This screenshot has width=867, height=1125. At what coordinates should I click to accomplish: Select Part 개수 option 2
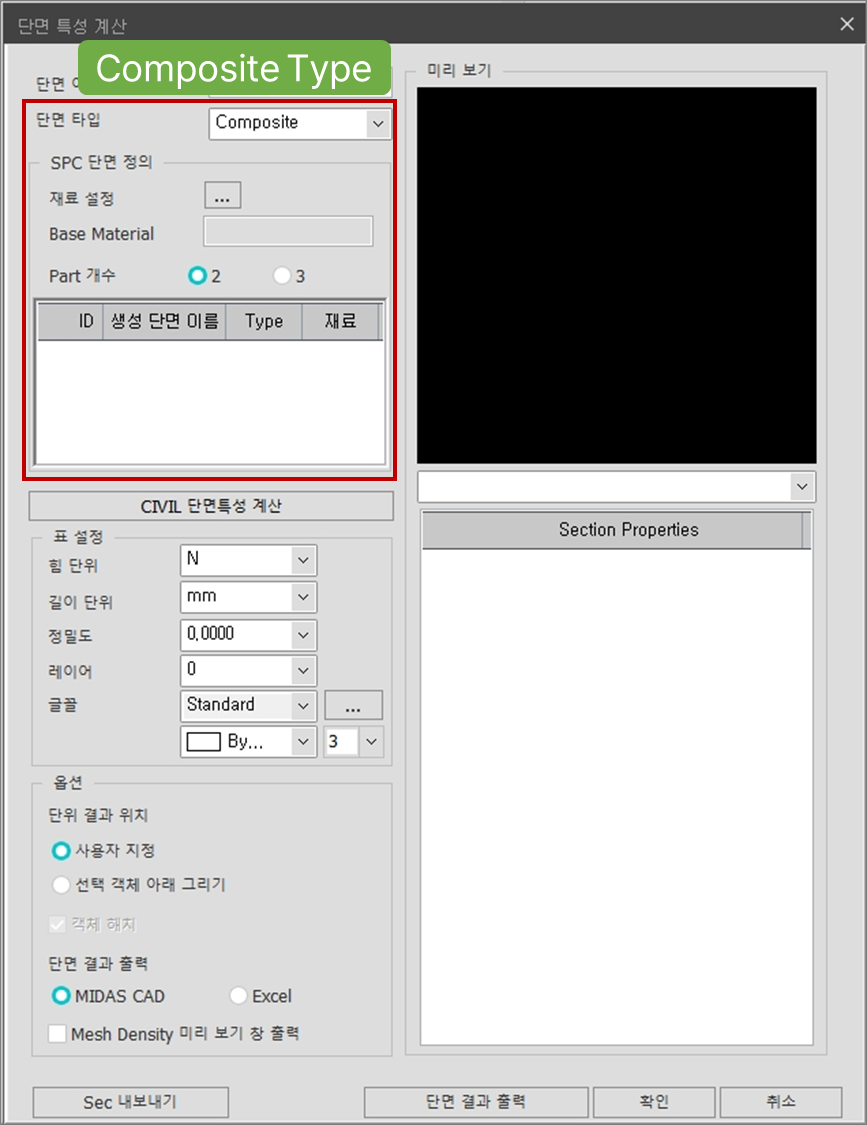tap(199, 275)
